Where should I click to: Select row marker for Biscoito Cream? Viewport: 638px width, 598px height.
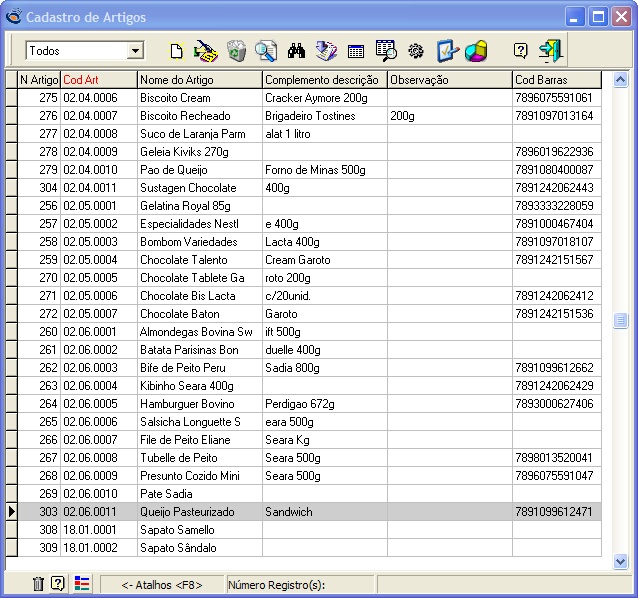(x=11, y=98)
